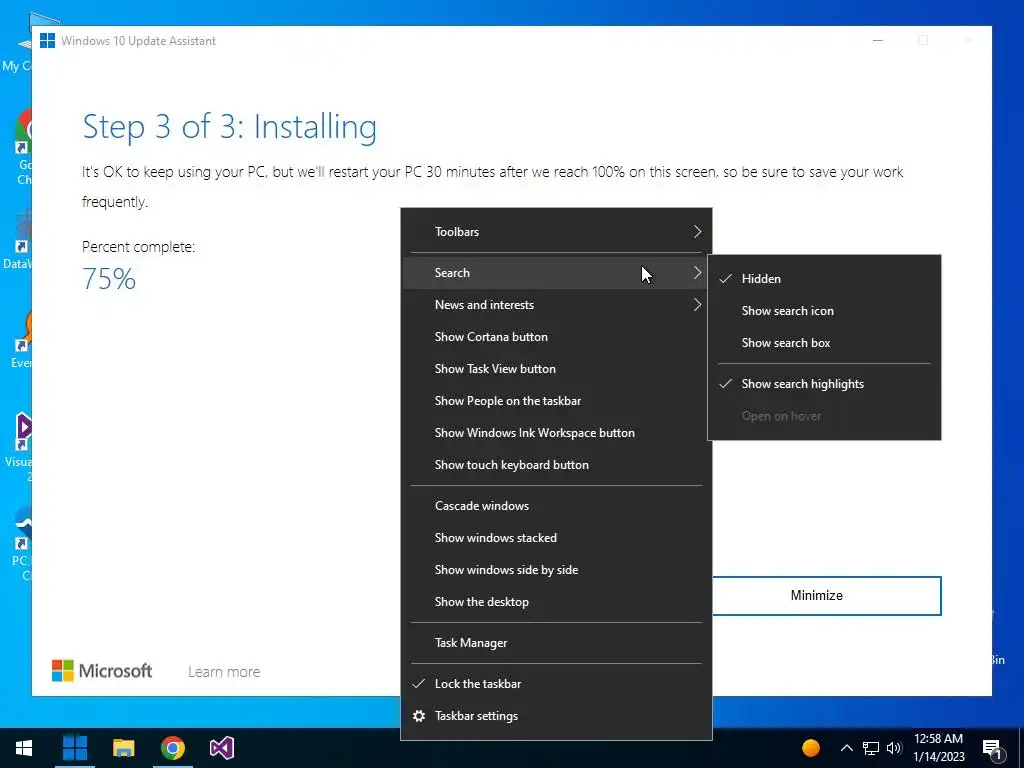This screenshot has height=768, width=1024.
Task: Toggle Show touch keyboard button
Action: pos(556,465)
